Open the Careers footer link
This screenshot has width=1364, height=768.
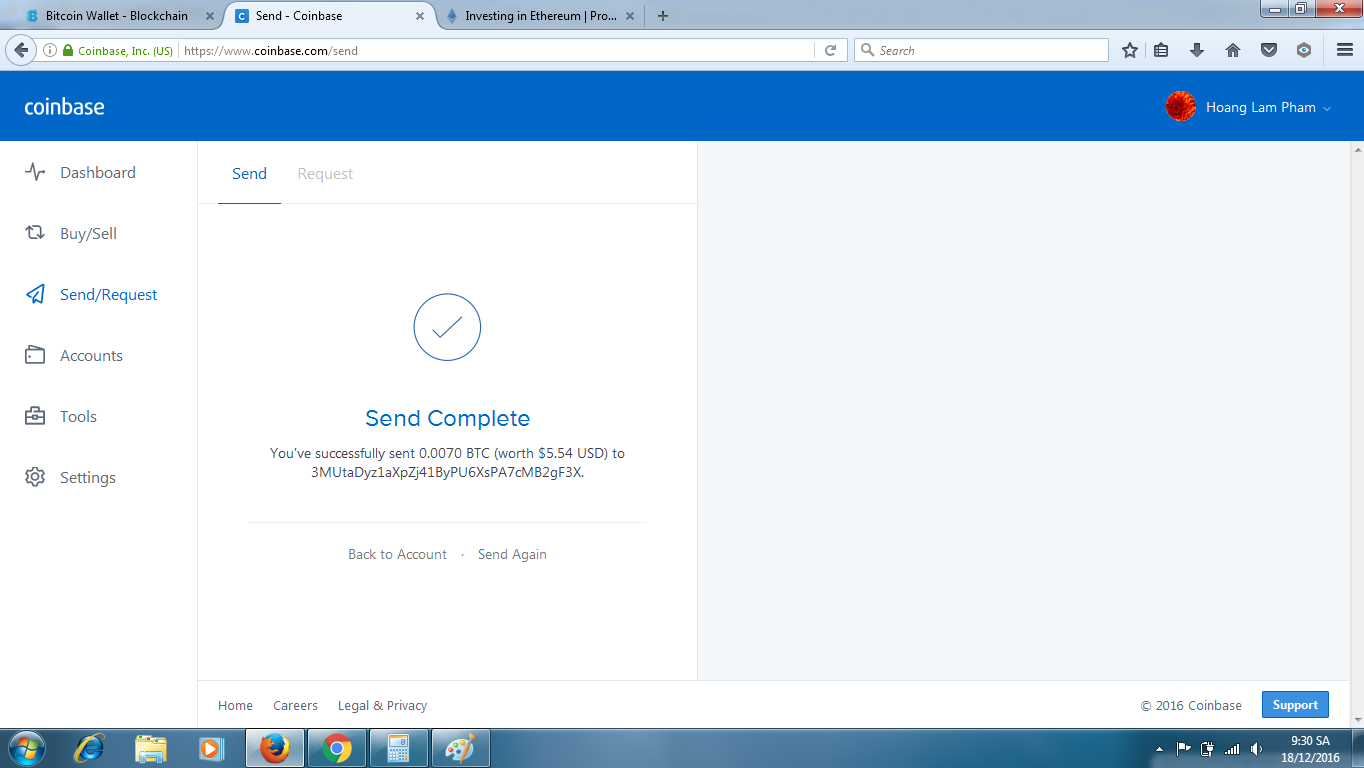(295, 705)
